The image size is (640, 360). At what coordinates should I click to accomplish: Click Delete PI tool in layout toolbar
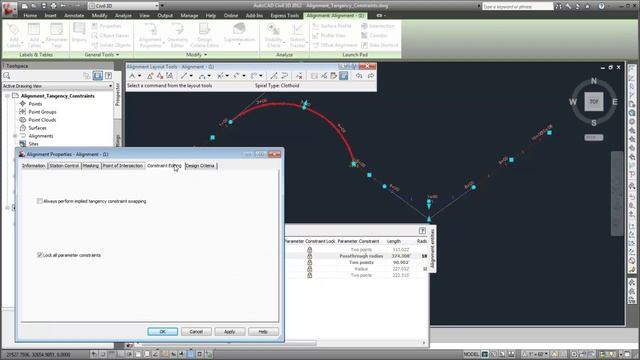point(160,76)
